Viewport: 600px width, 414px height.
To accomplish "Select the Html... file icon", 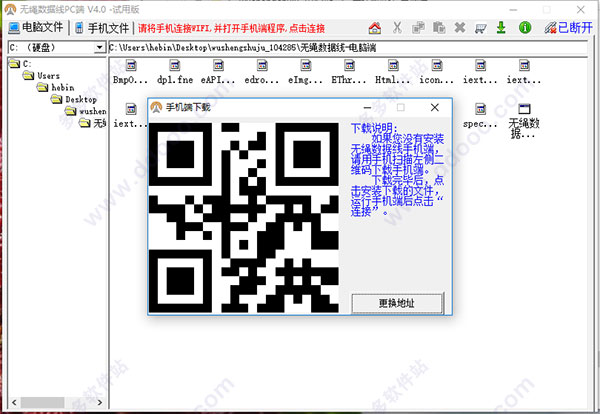I will coord(393,72).
